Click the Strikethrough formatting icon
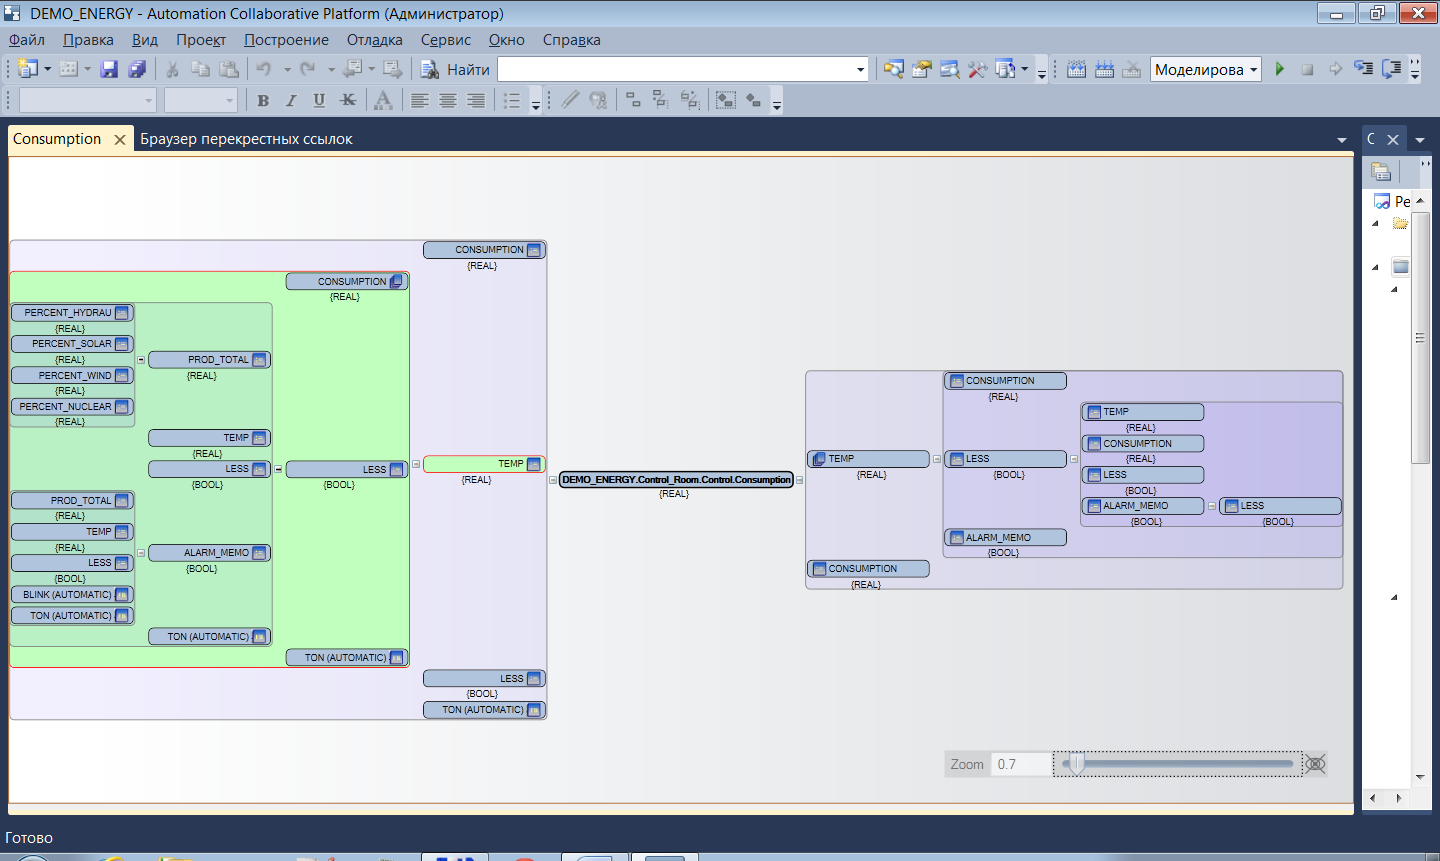Viewport: 1440px width, 861px height. (x=348, y=100)
